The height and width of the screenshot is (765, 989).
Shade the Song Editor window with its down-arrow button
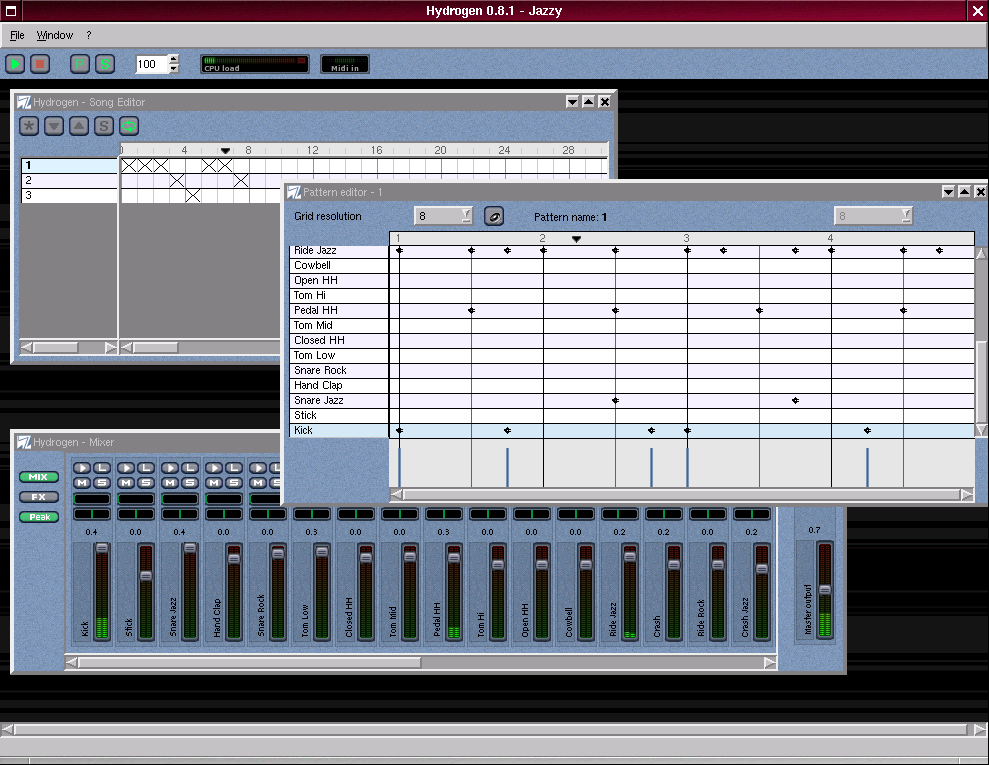click(572, 102)
